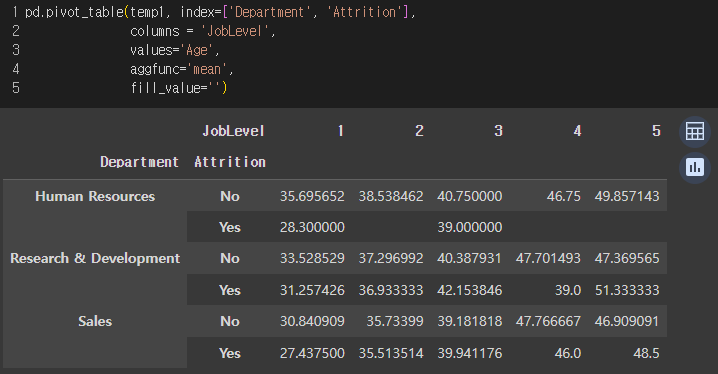718x374 pixels.
Task: Place cursor on the fill_value code line
Action: (x=179, y=88)
